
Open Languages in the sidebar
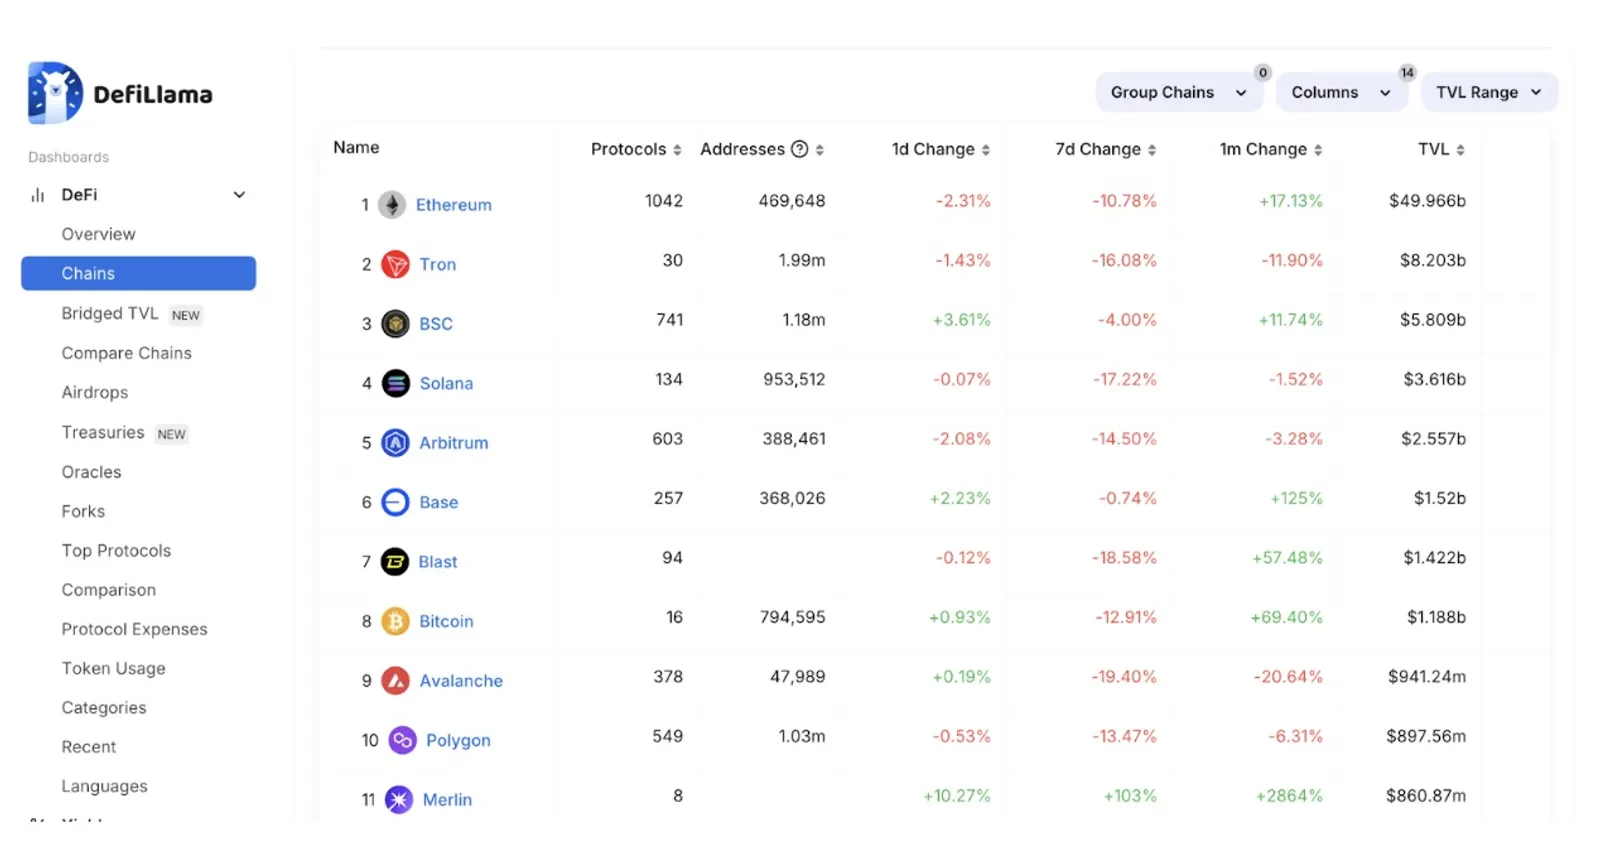(104, 786)
